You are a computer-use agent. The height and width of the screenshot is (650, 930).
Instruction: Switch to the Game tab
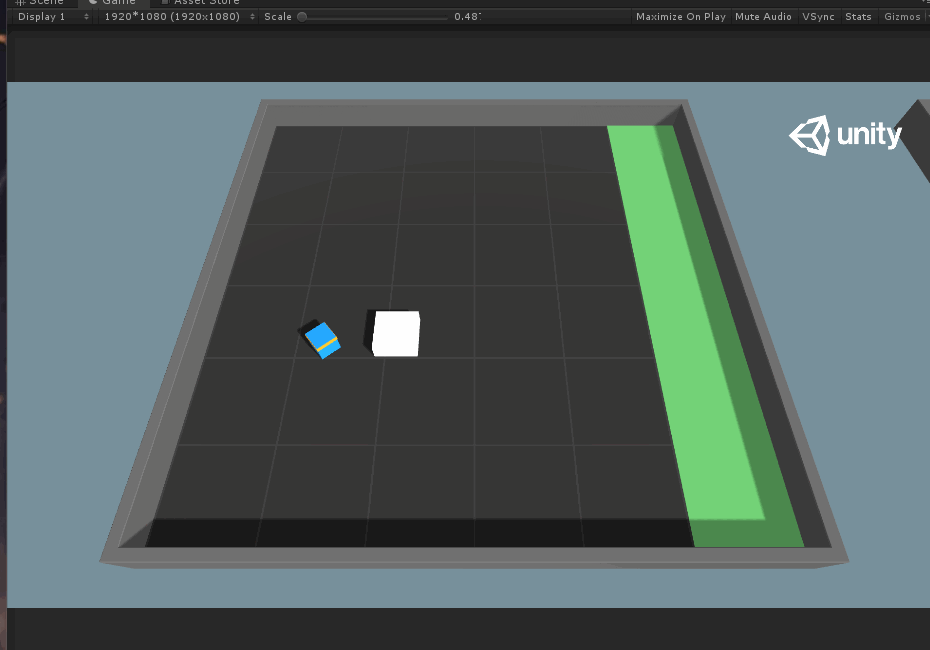(113, 2)
